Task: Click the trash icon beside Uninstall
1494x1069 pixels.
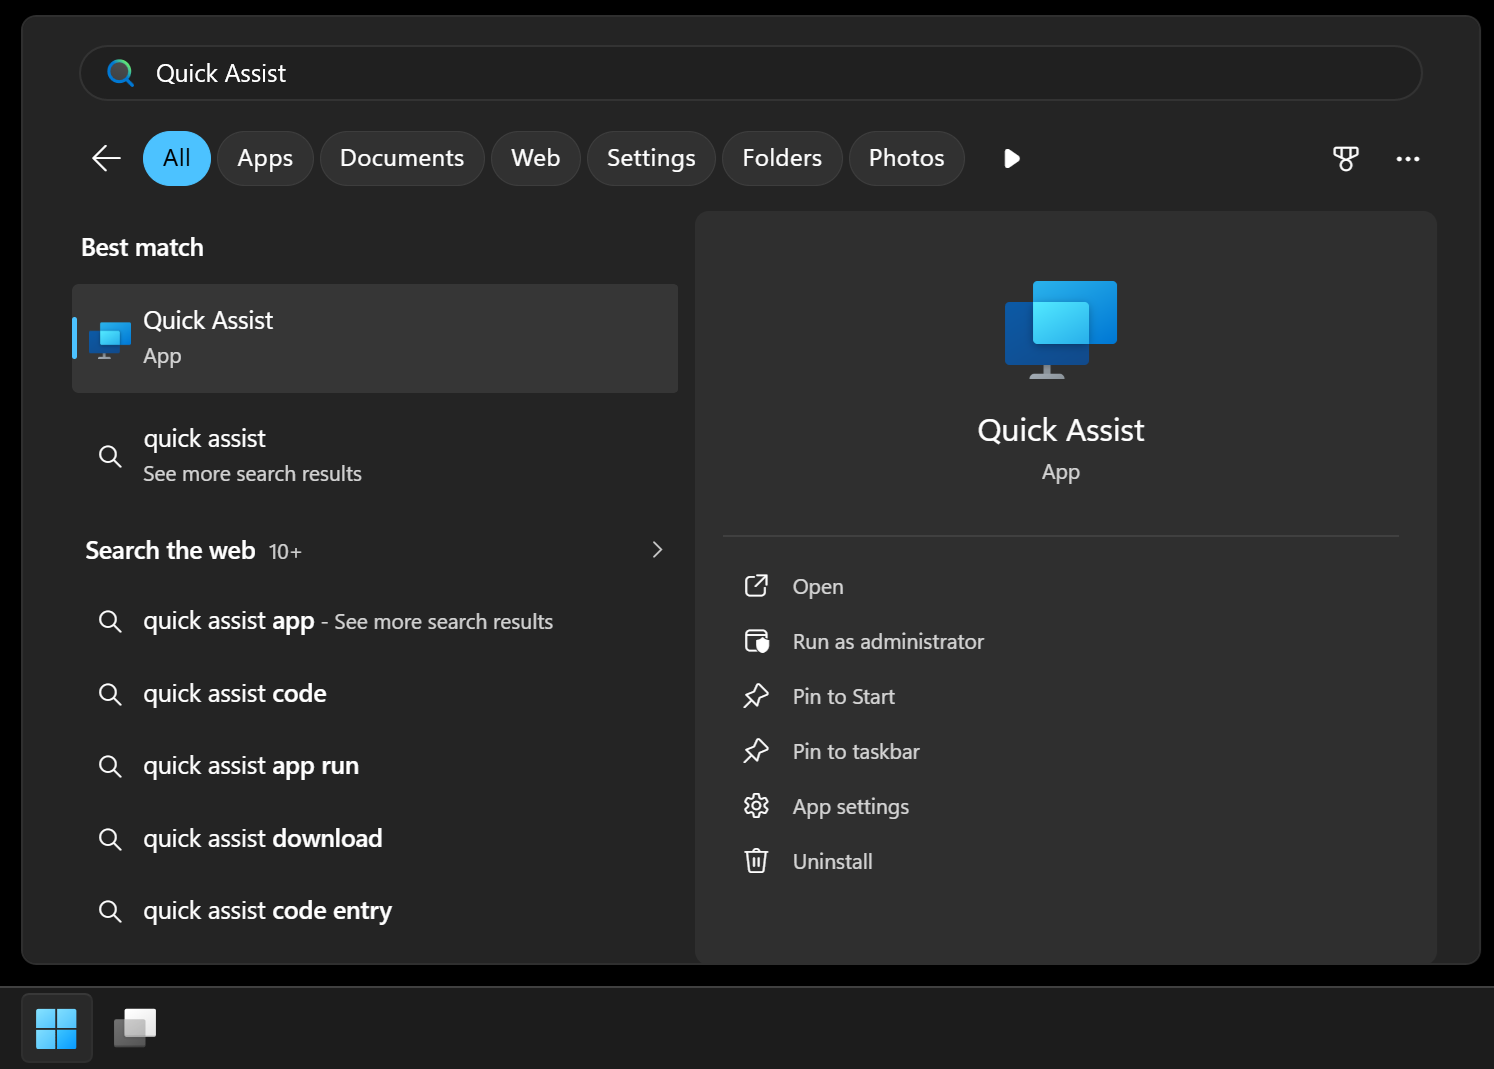Action: click(x=756, y=861)
